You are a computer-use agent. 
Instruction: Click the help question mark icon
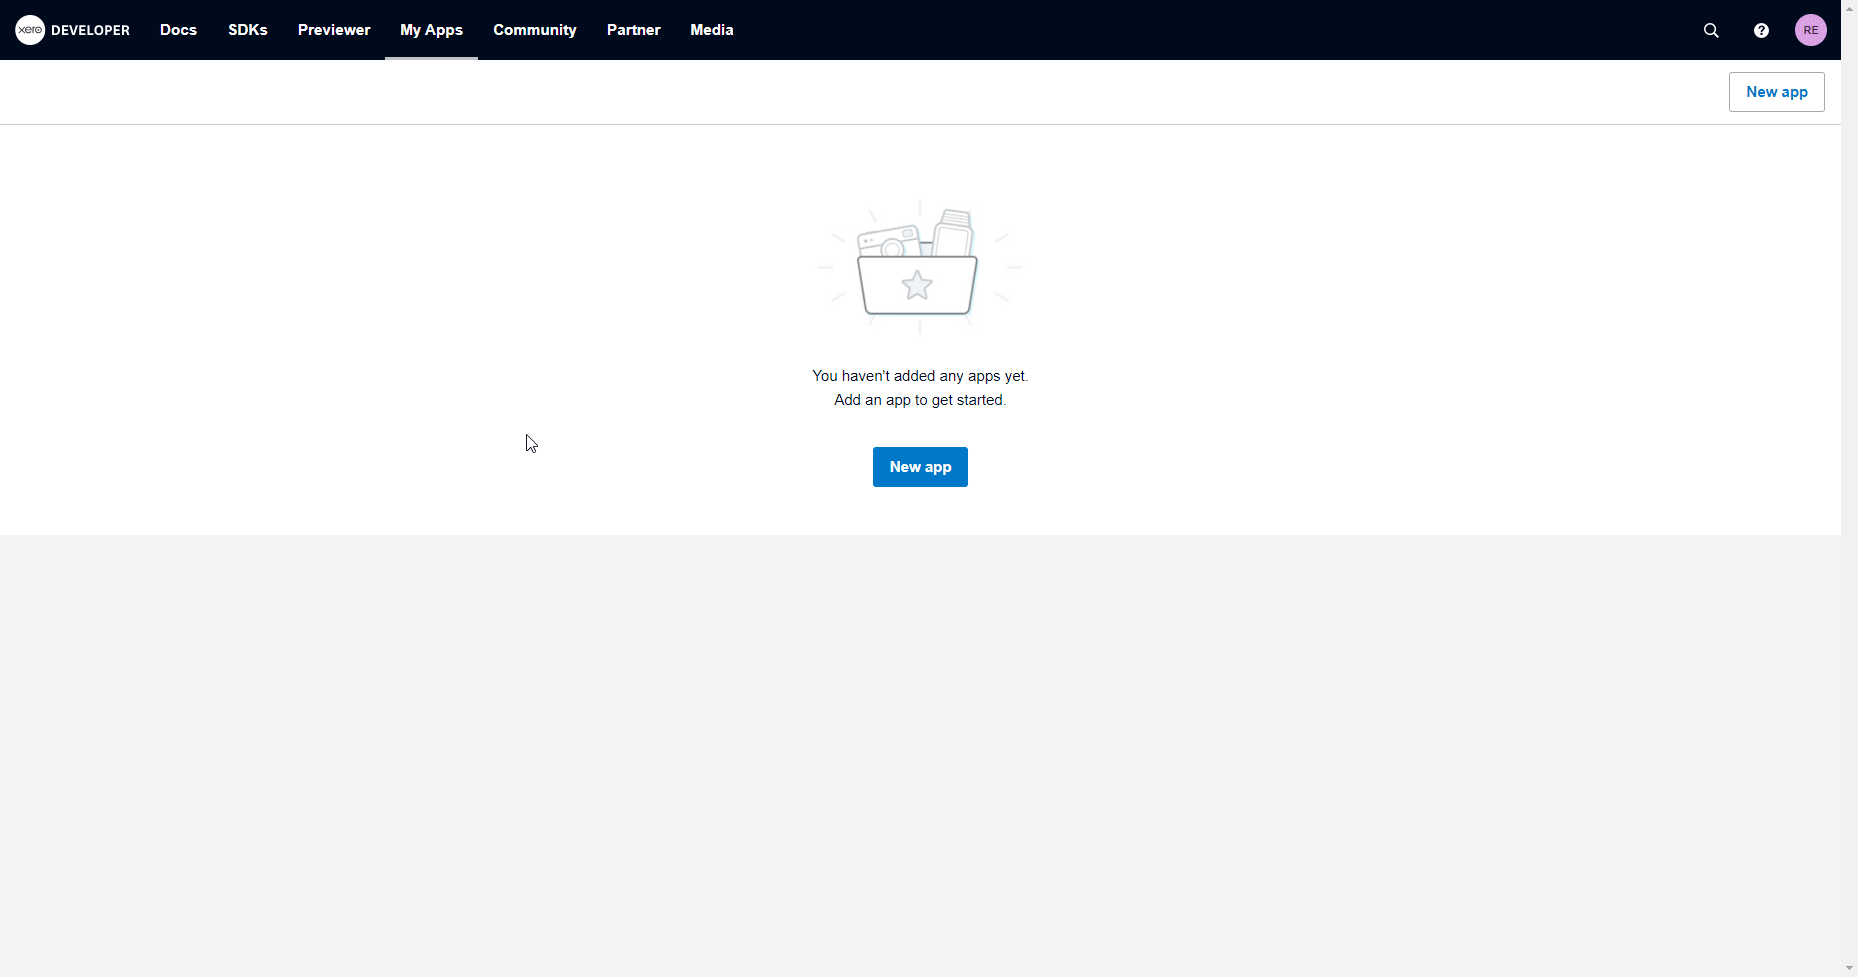point(1761,30)
